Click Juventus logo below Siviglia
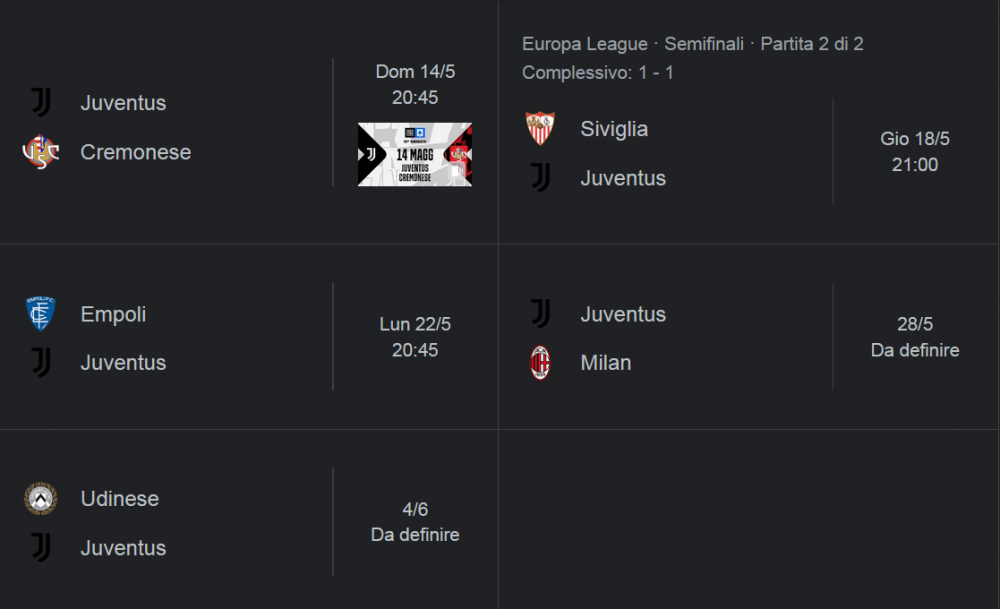 (x=540, y=178)
